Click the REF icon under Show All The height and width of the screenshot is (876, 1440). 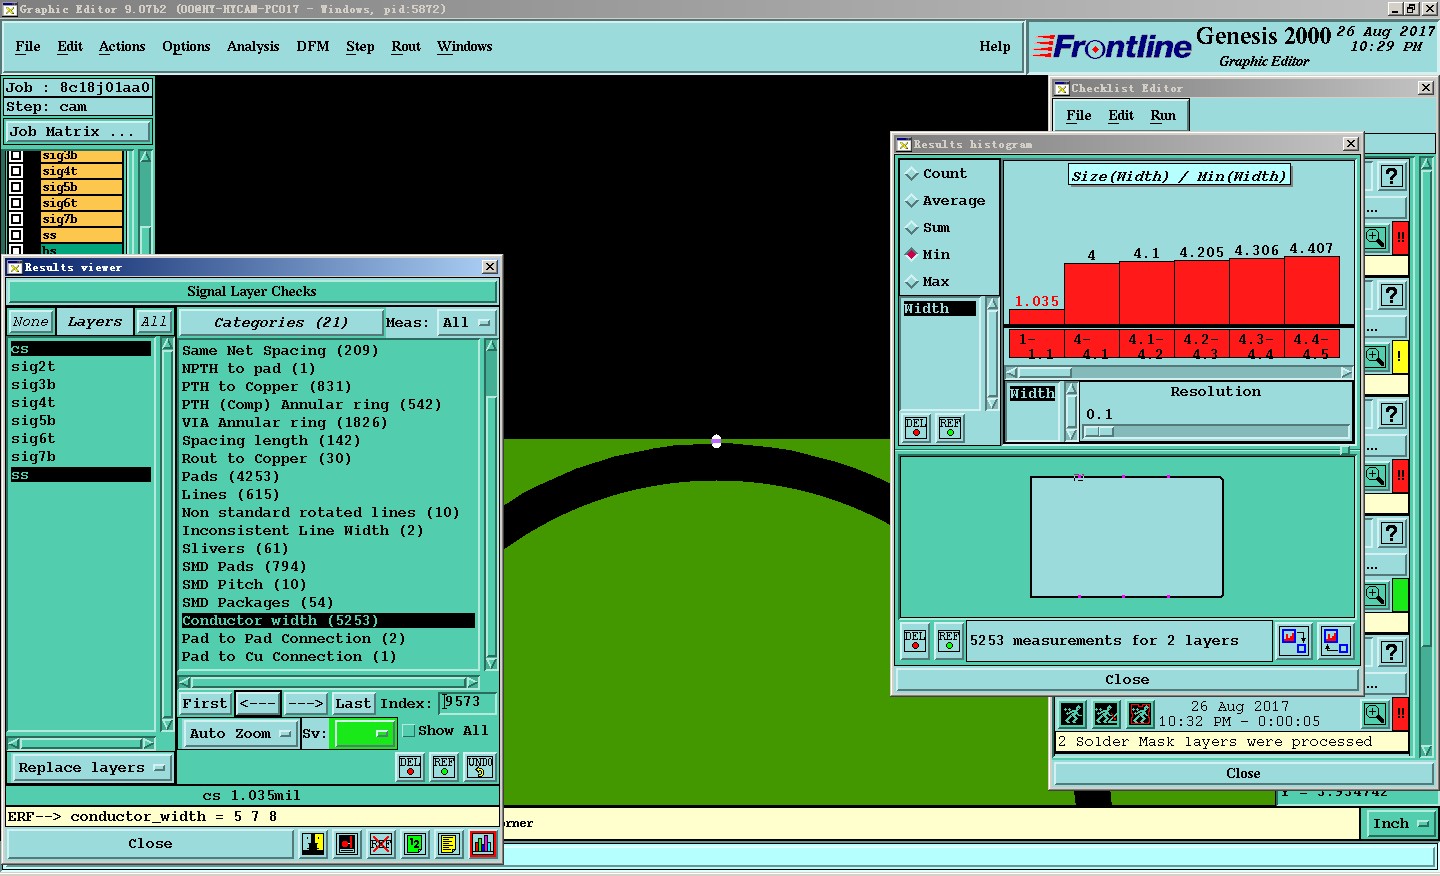444,767
